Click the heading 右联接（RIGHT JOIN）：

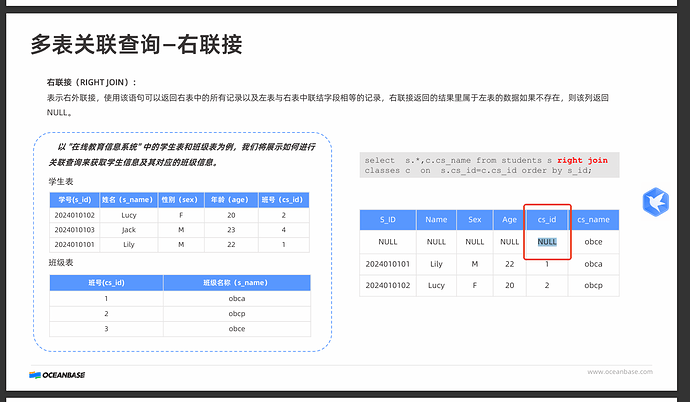92,82
